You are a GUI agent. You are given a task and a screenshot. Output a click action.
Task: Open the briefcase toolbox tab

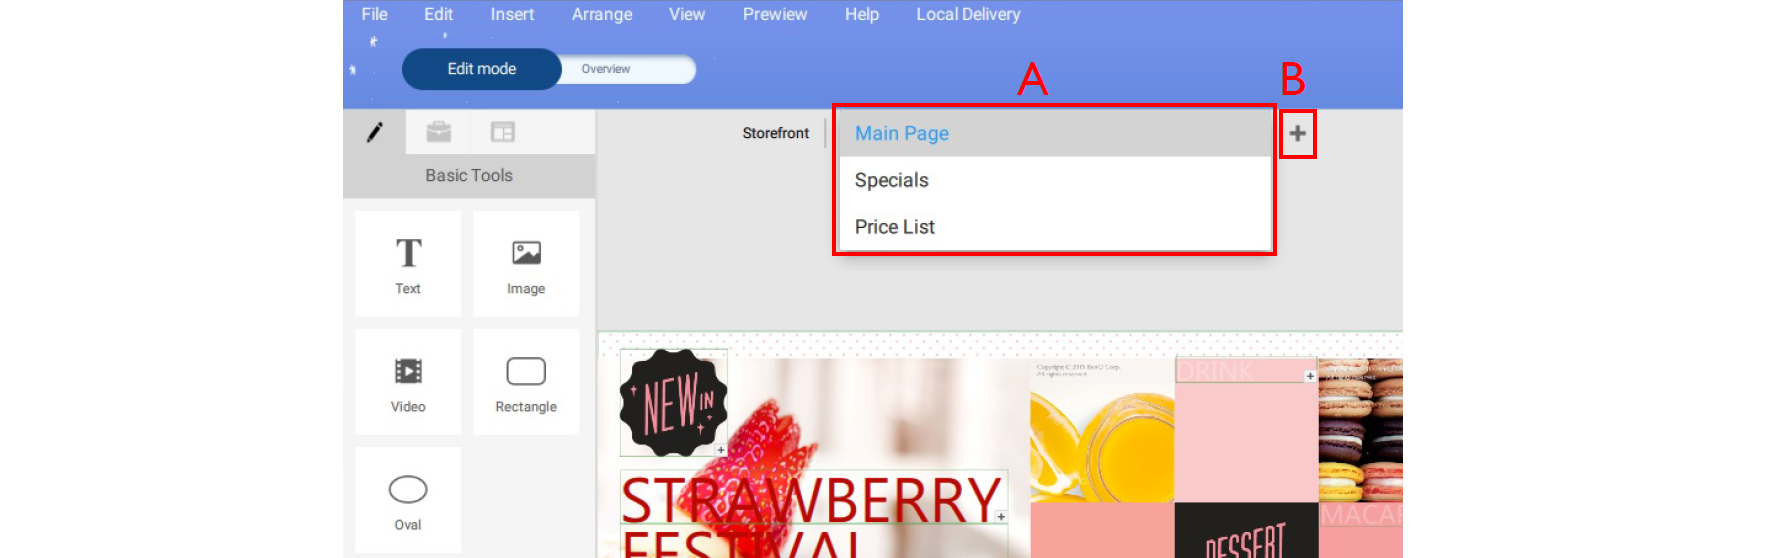point(438,132)
